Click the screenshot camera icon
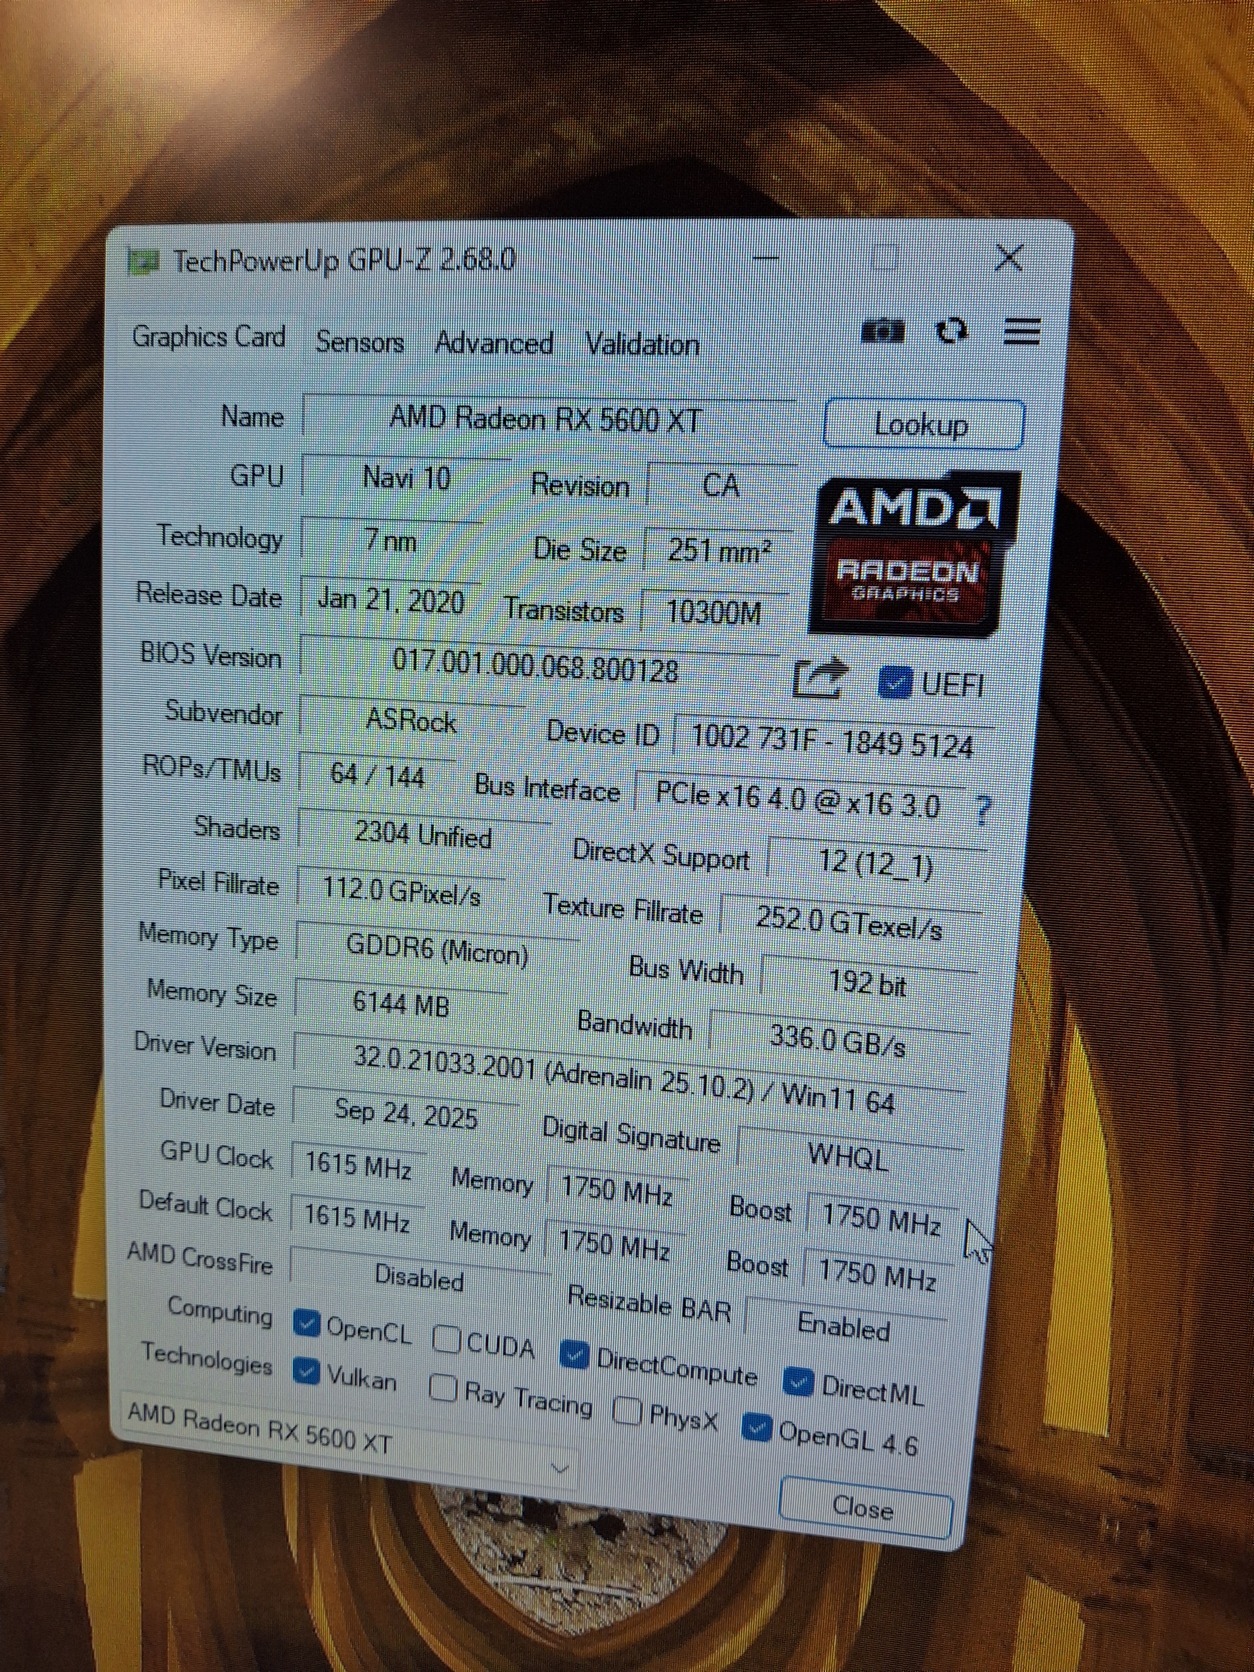Viewport: 1254px width, 1672px height. click(882, 331)
